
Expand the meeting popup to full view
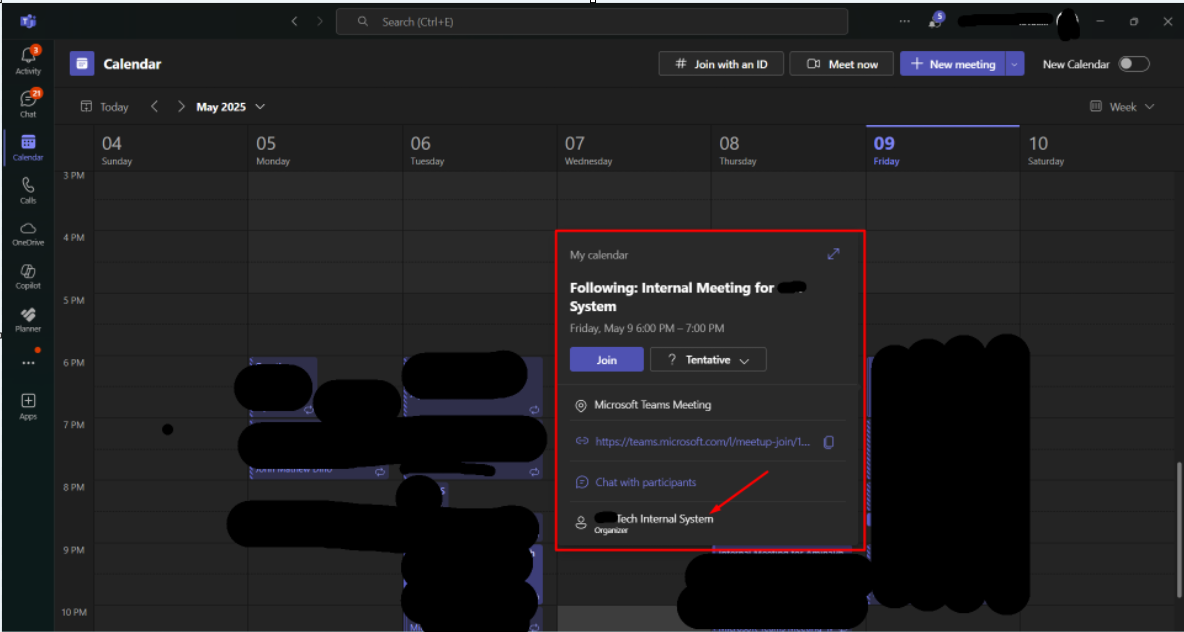(834, 254)
